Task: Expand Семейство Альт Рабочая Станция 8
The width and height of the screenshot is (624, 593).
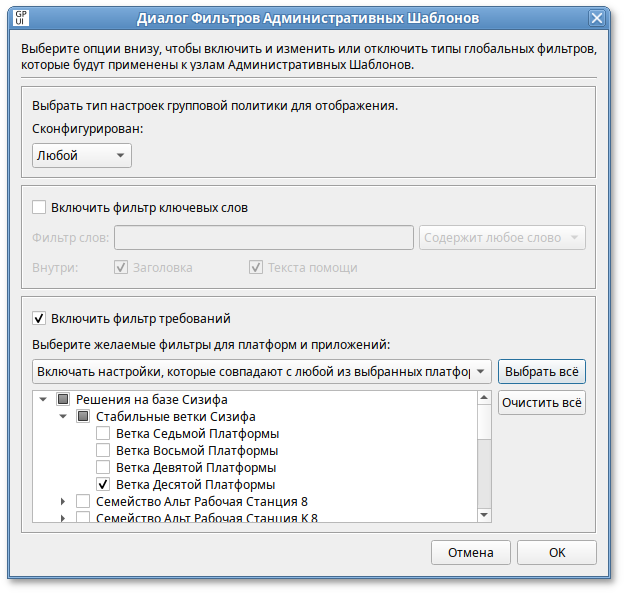Action: [63, 501]
